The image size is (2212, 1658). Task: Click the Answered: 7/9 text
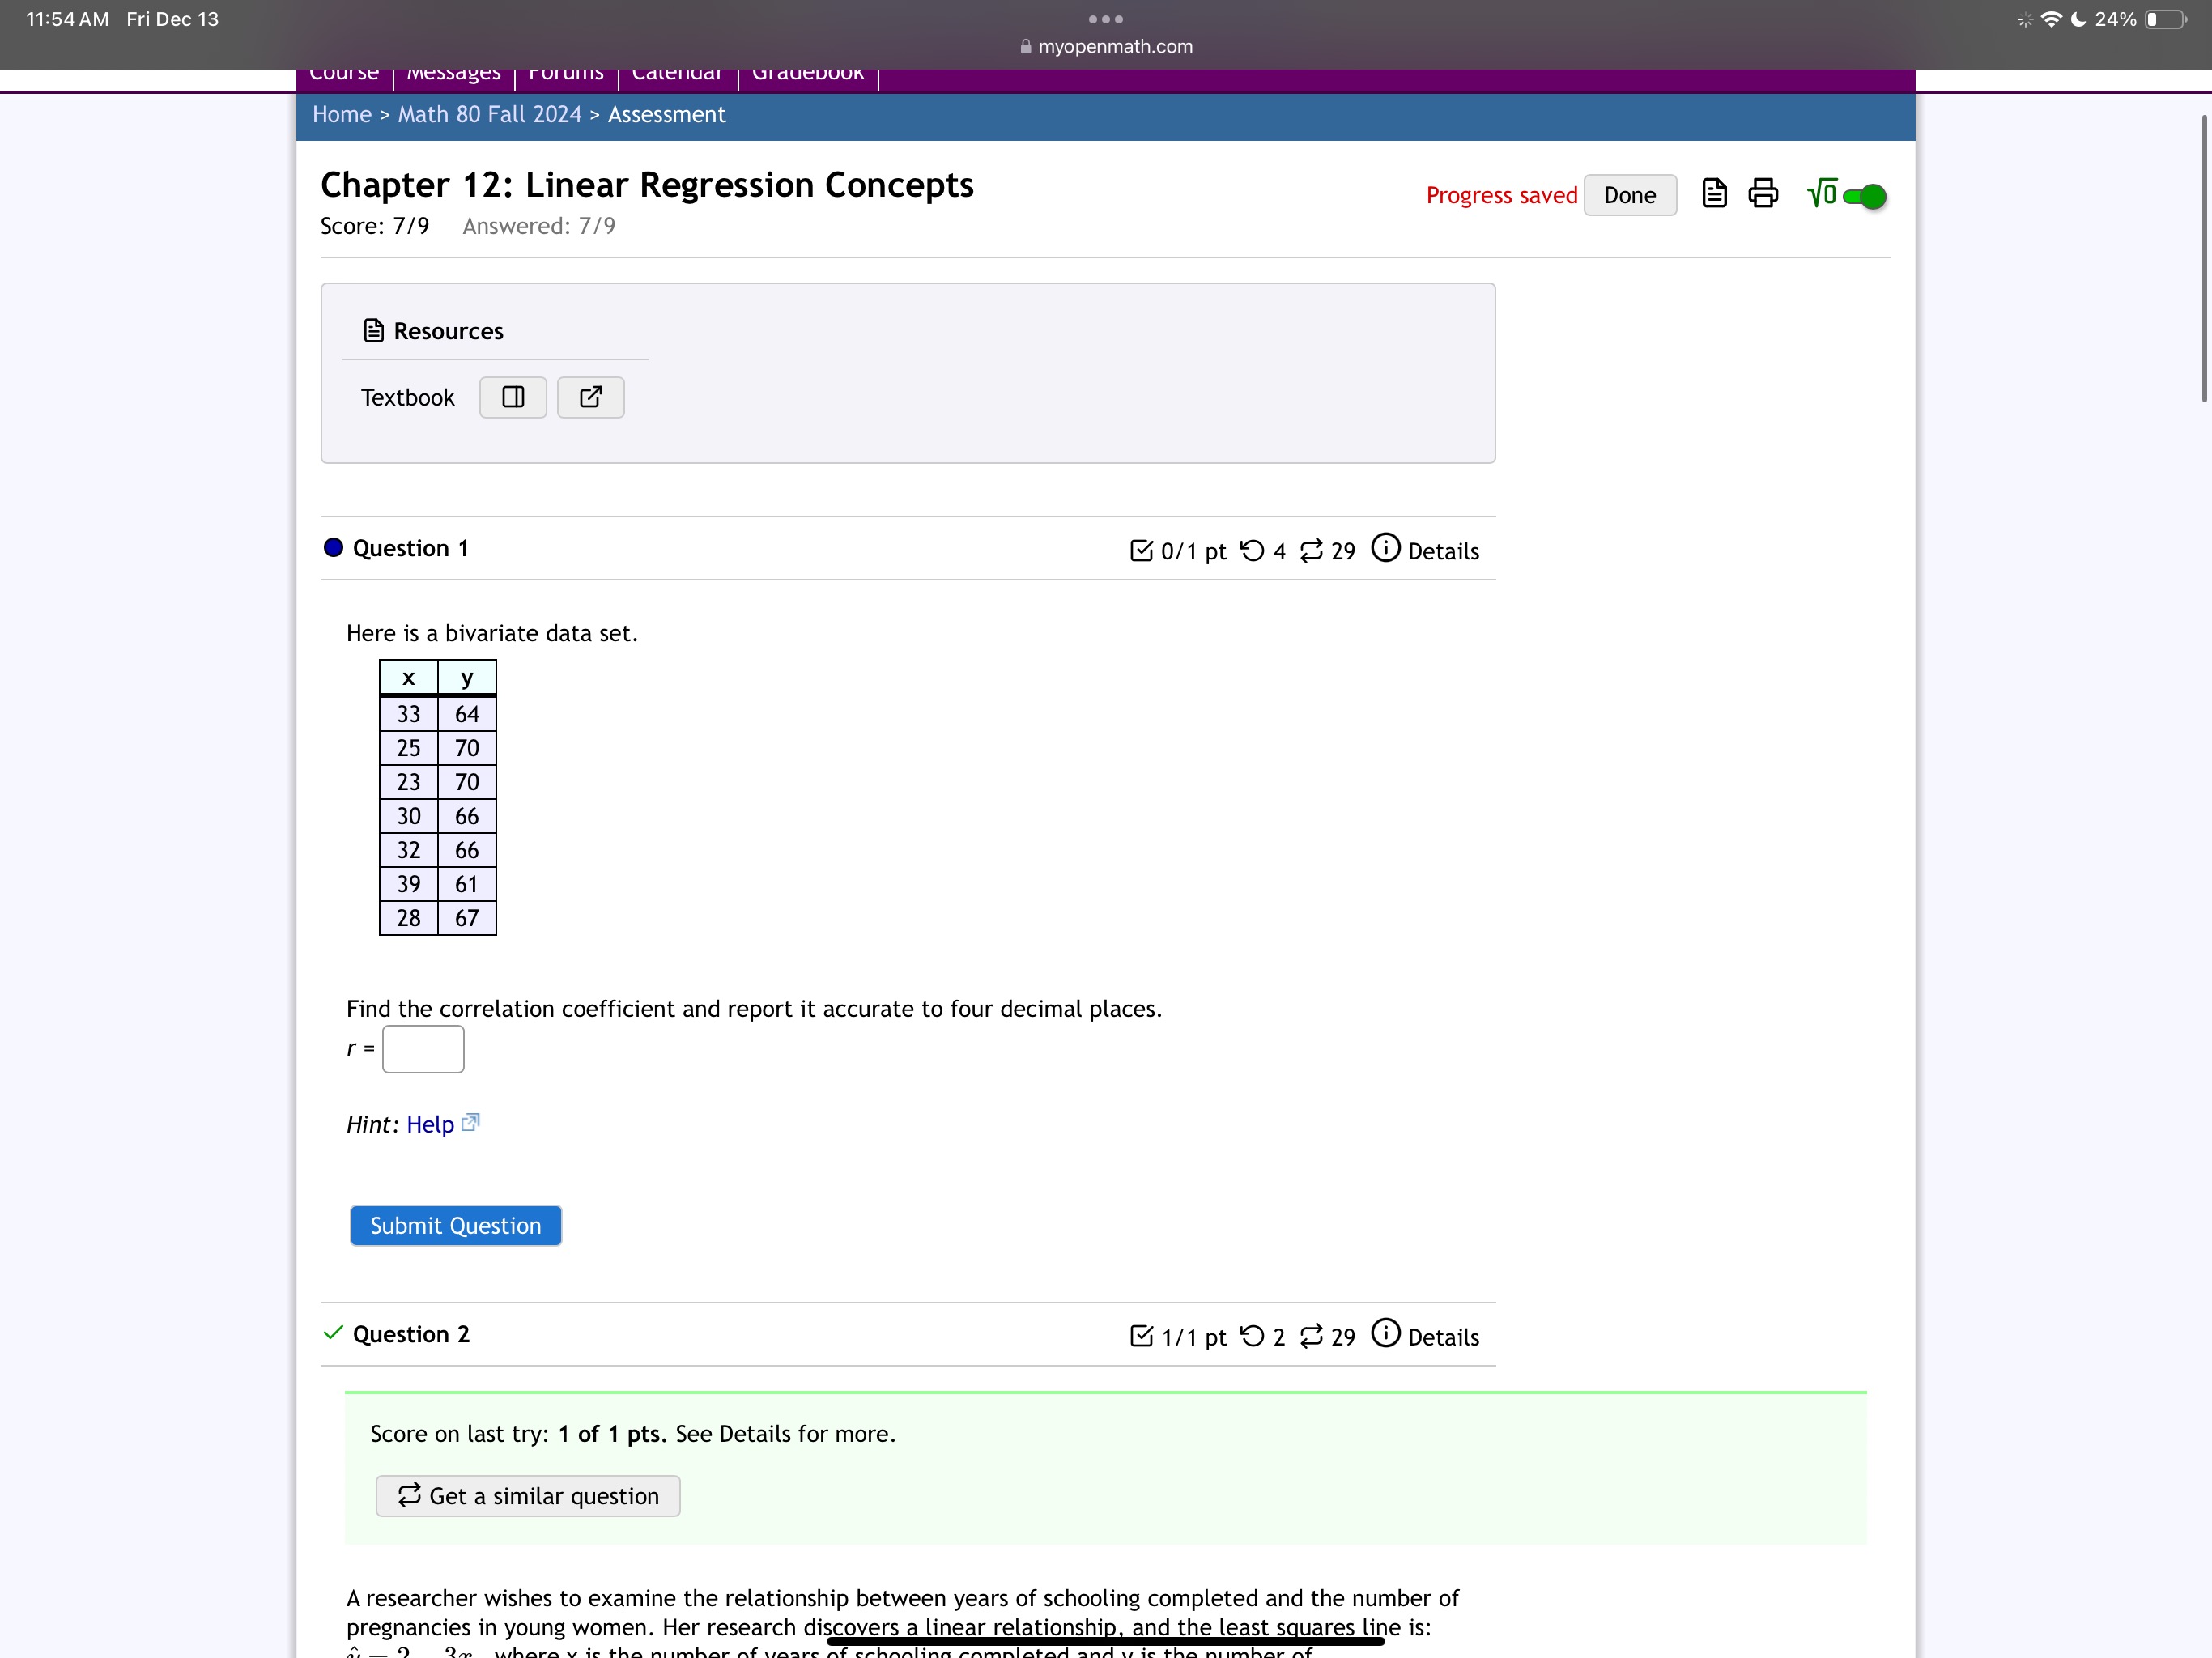(539, 226)
